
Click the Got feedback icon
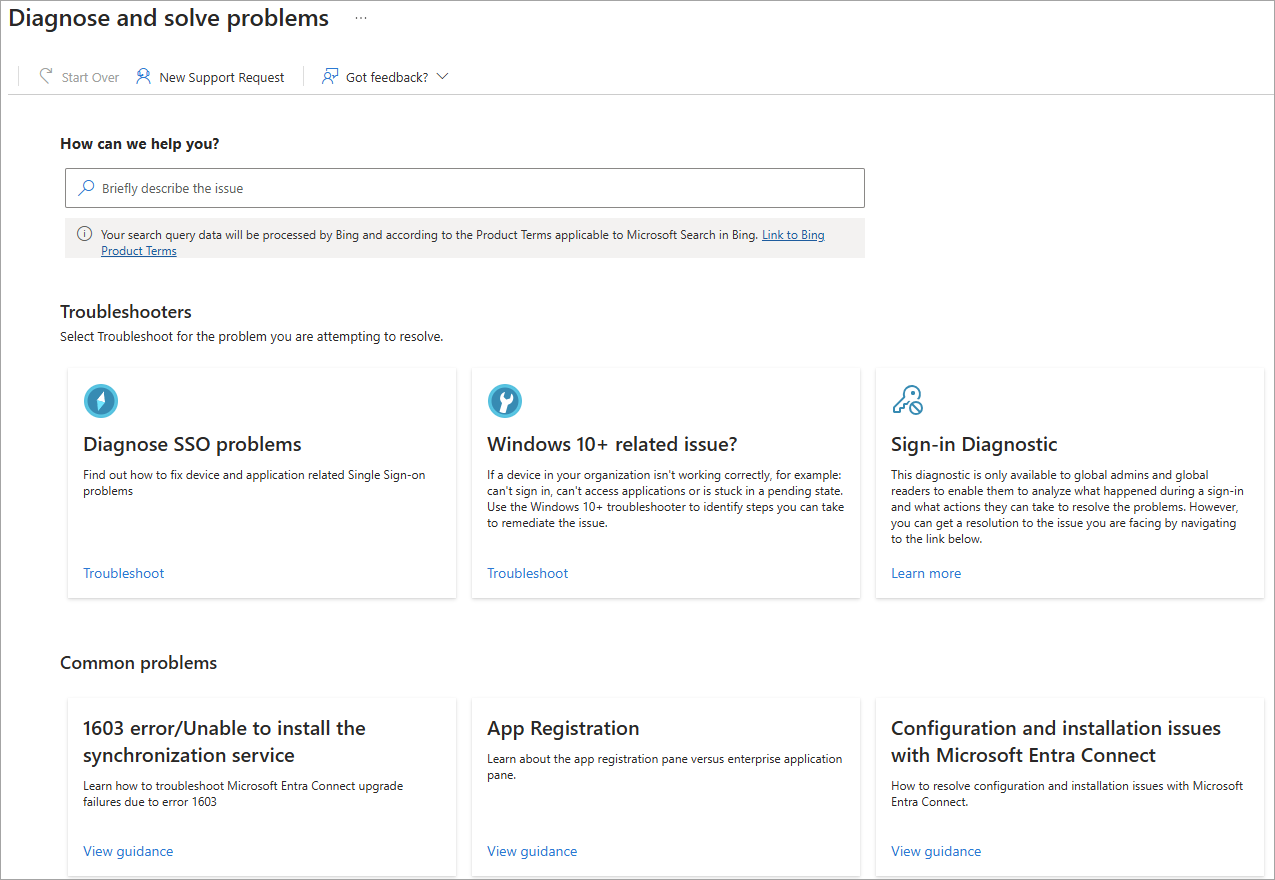(330, 76)
